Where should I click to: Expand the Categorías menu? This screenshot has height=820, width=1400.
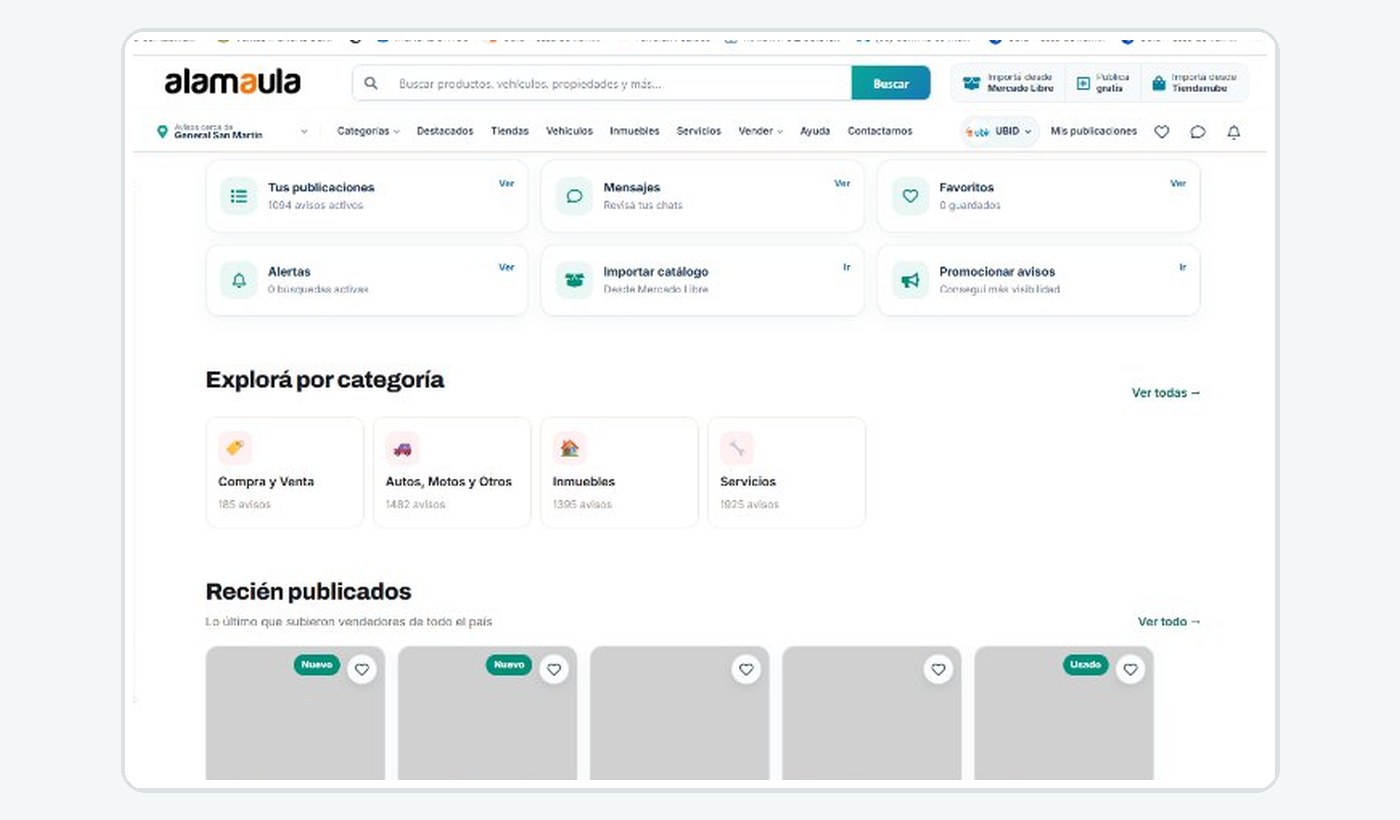tap(368, 131)
